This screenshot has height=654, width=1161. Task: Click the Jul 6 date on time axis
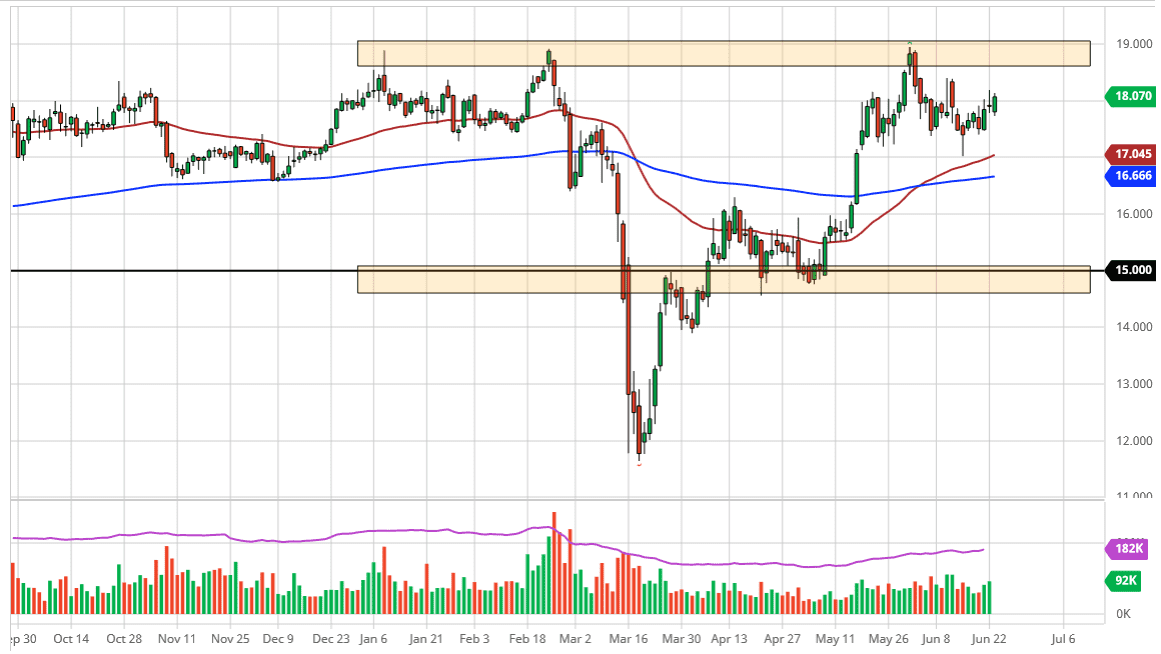click(1063, 638)
